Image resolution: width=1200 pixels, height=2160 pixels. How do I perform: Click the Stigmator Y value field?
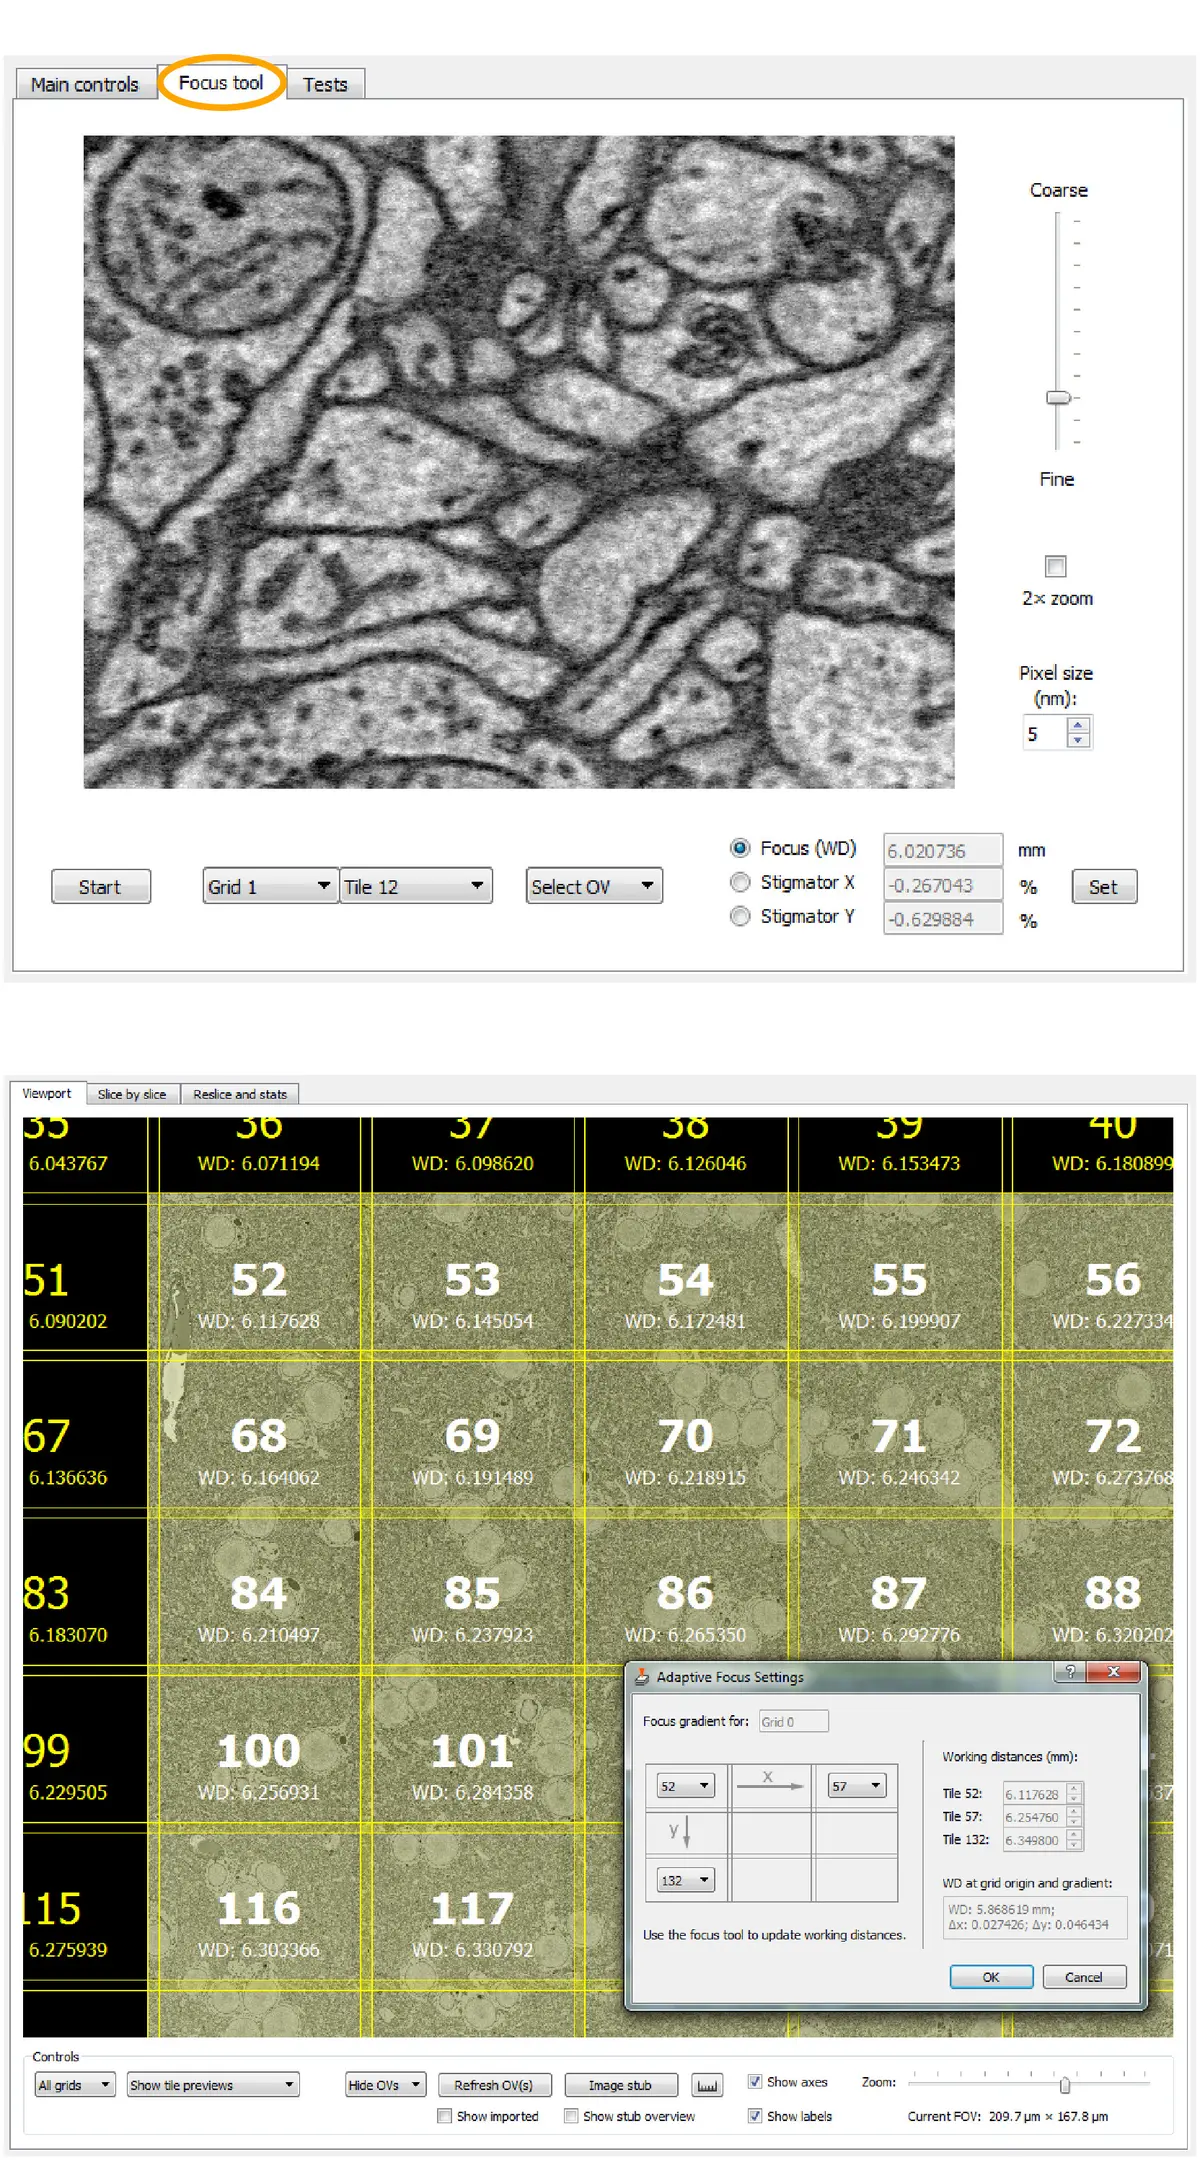[942, 919]
